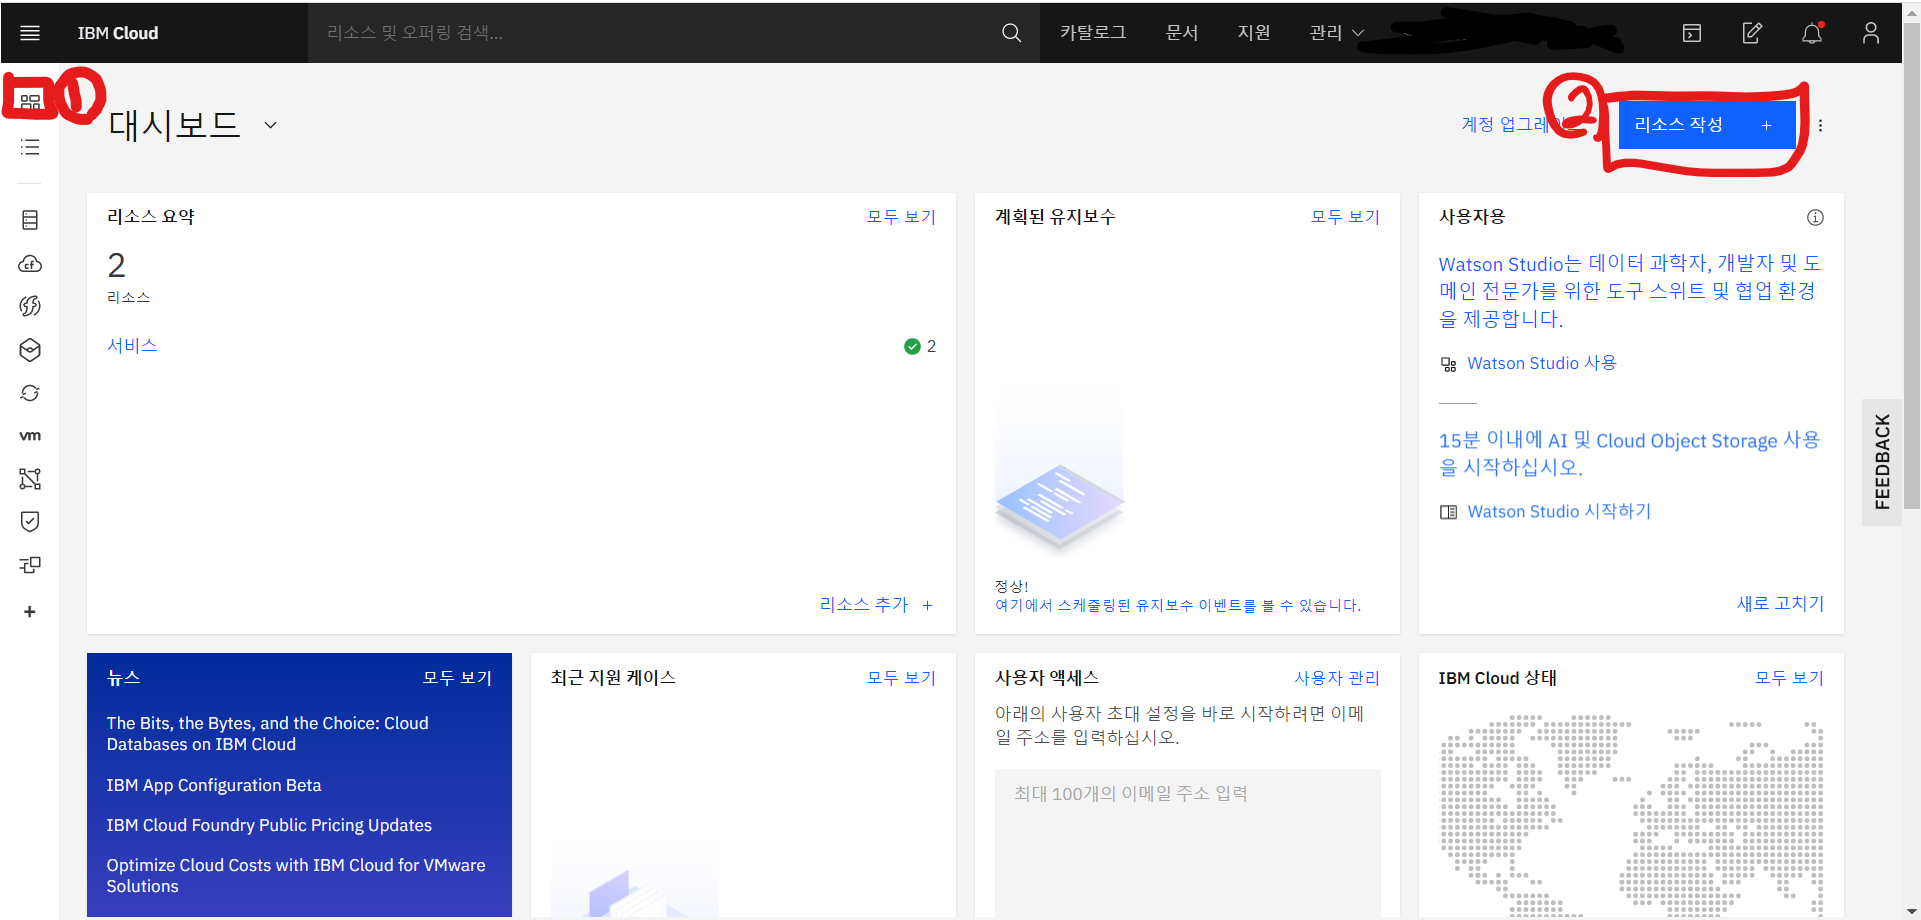Open the dashboard overflow three-dot menu
1921x920 pixels.
(1820, 125)
